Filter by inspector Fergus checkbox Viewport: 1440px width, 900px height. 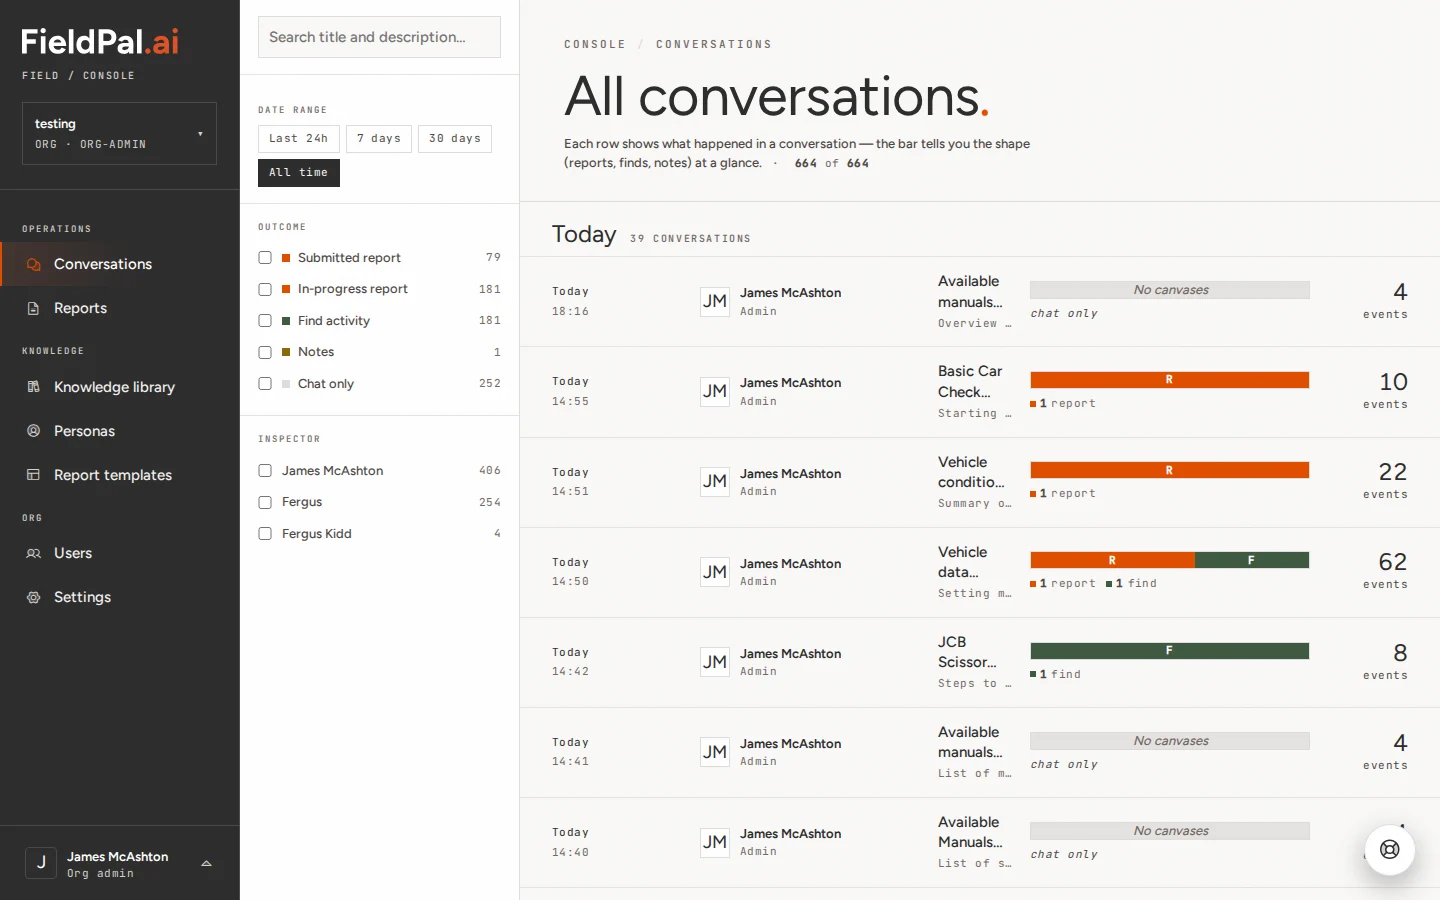(265, 502)
